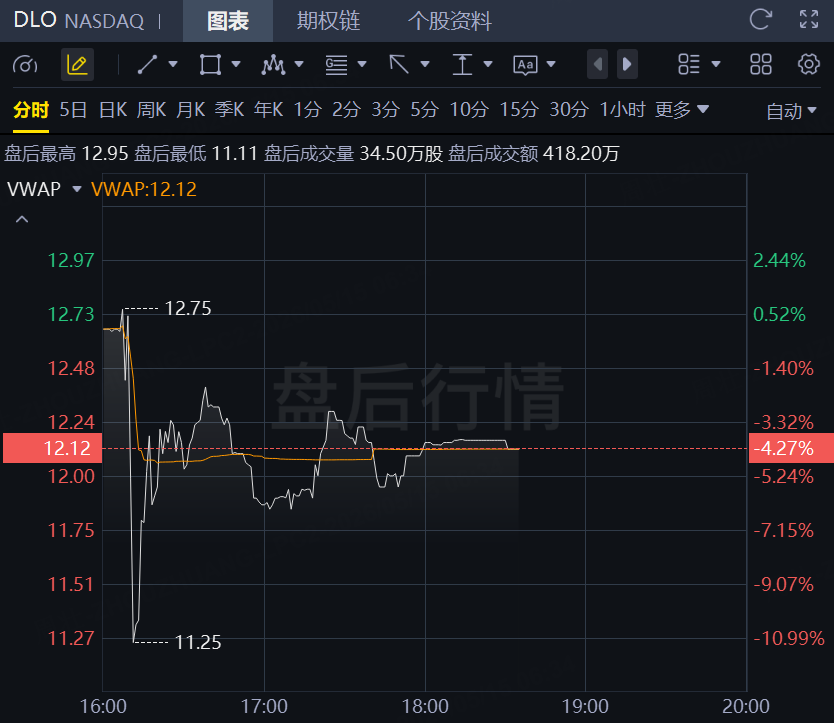
Task: Switch to the 期权链 tab
Action: [x=328, y=21]
